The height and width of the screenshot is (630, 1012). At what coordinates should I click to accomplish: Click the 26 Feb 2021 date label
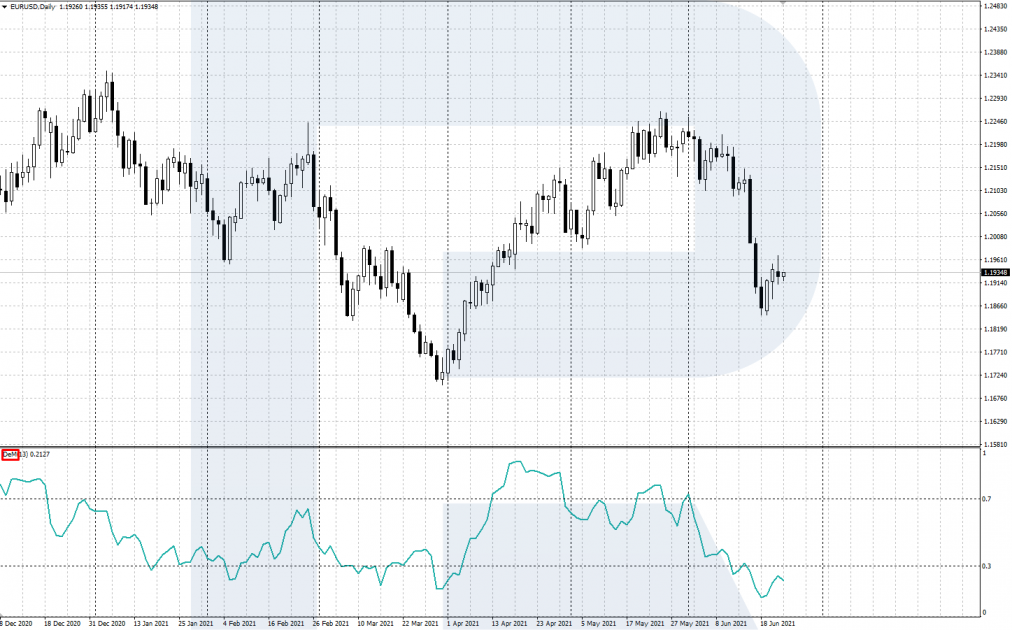330,624
